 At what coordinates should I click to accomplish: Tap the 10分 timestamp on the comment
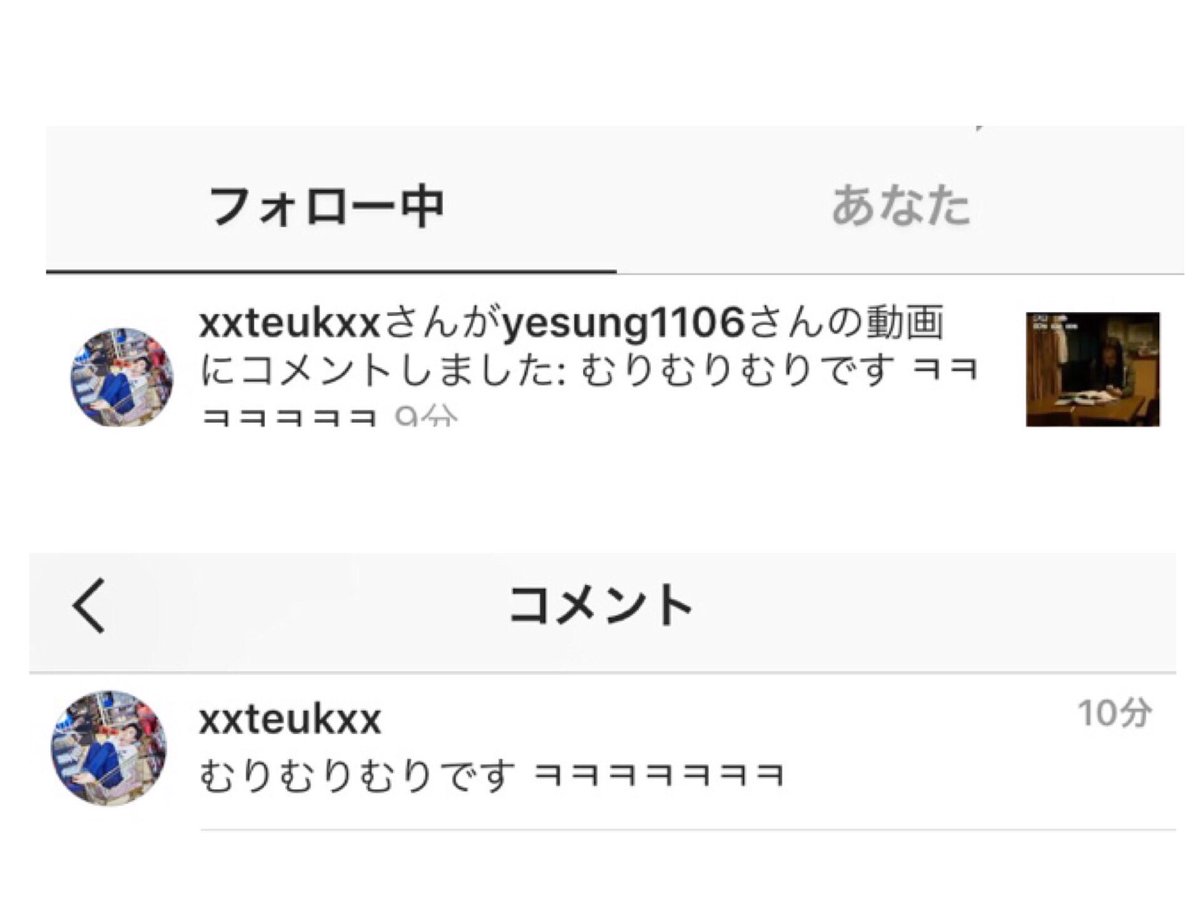click(x=1114, y=714)
